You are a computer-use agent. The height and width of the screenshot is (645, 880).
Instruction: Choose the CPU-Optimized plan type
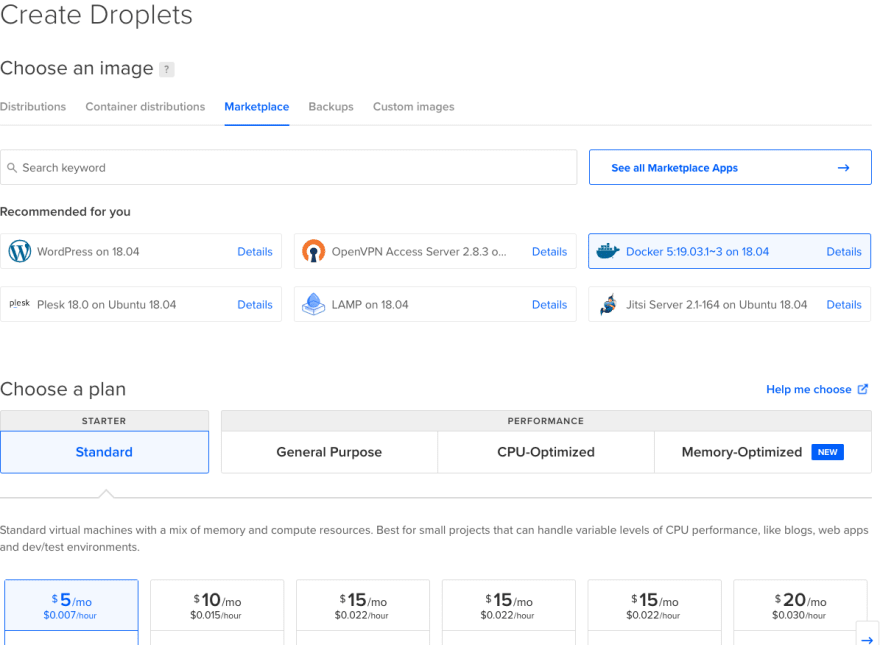click(546, 452)
